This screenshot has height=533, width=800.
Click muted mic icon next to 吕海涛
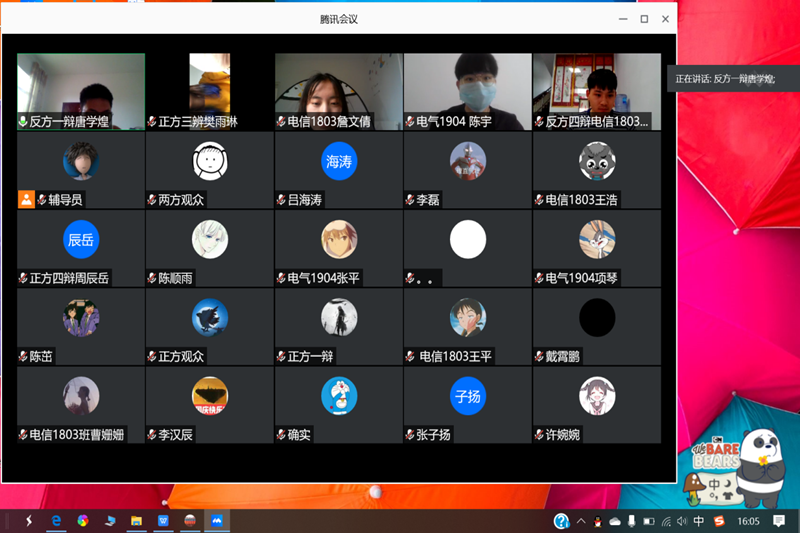coord(281,199)
